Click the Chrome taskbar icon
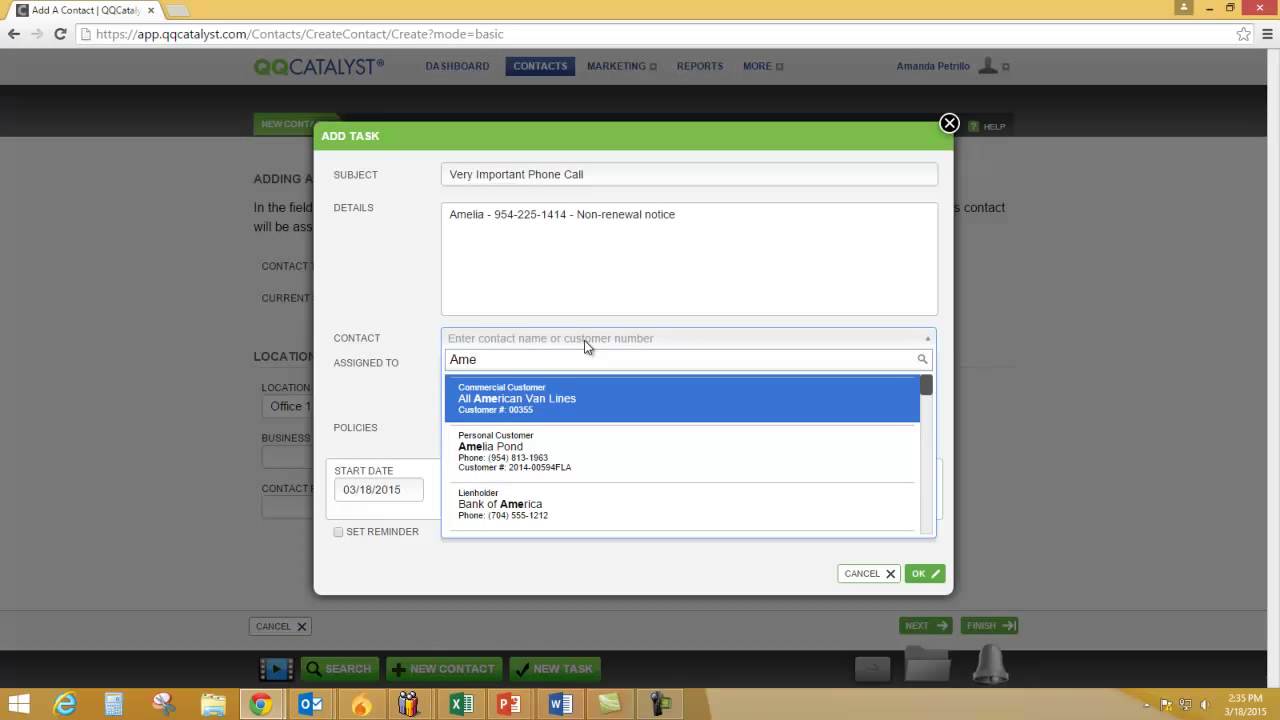The image size is (1280, 720). coord(261,704)
